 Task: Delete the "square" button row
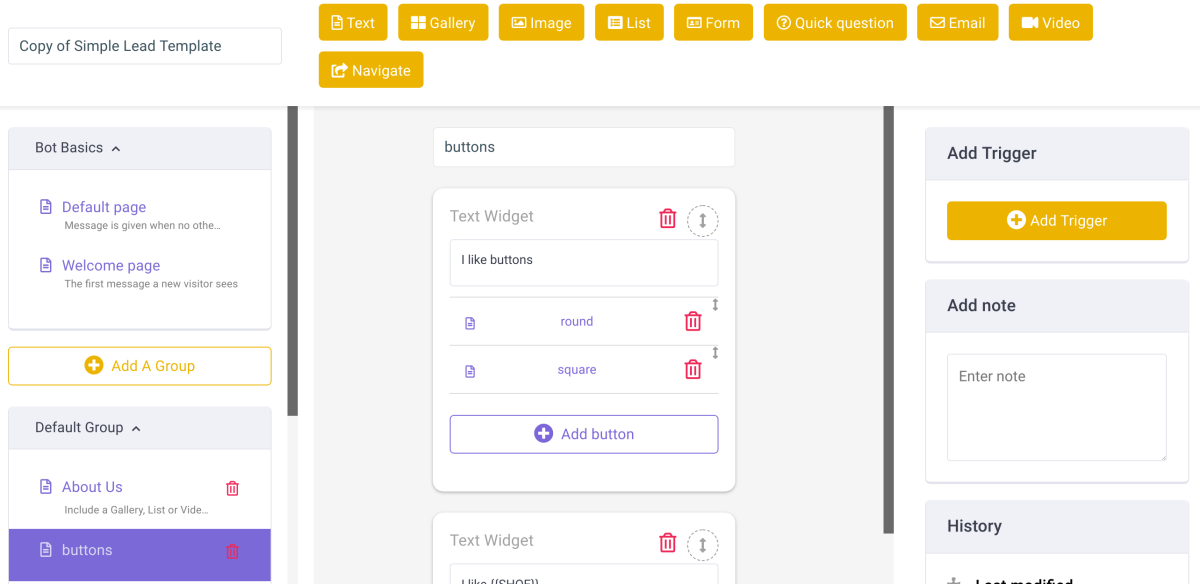(x=693, y=369)
